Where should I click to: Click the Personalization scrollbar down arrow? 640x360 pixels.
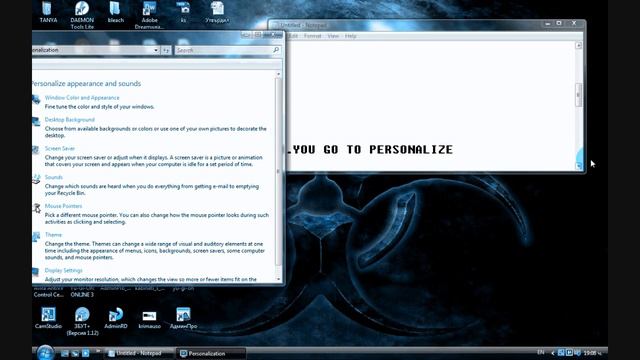[x=279, y=279]
